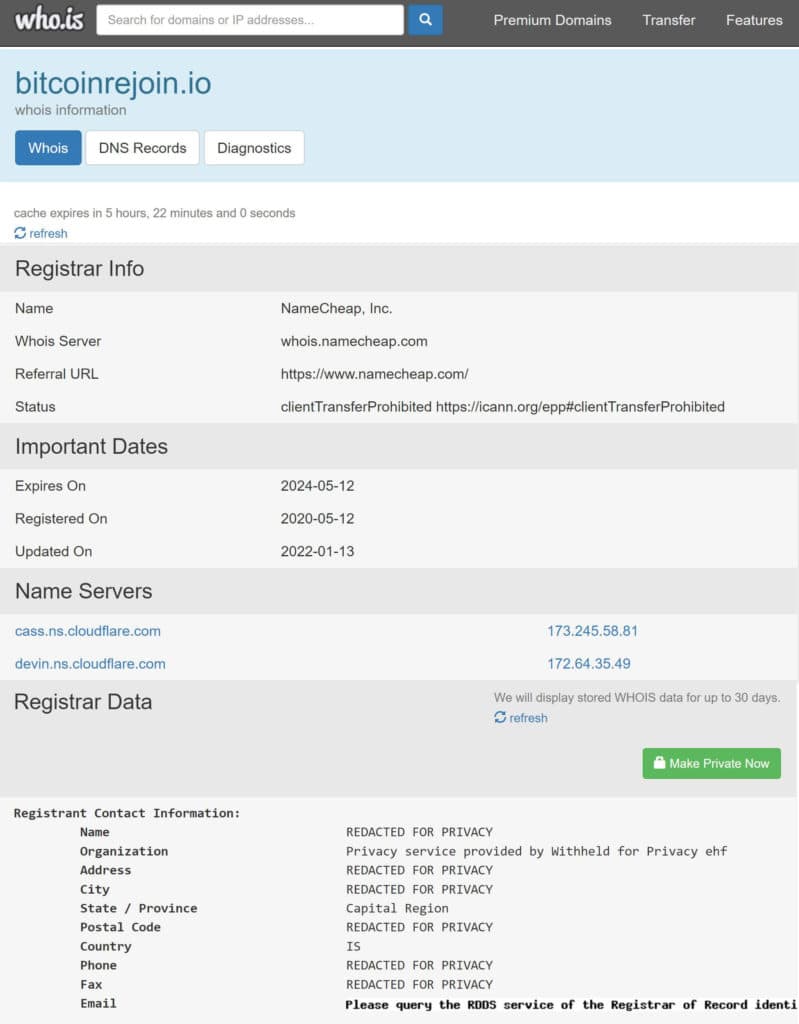Select 'Privacy service provided by Withheld for Privacy ehf'
The image size is (799, 1024).
tap(536, 851)
